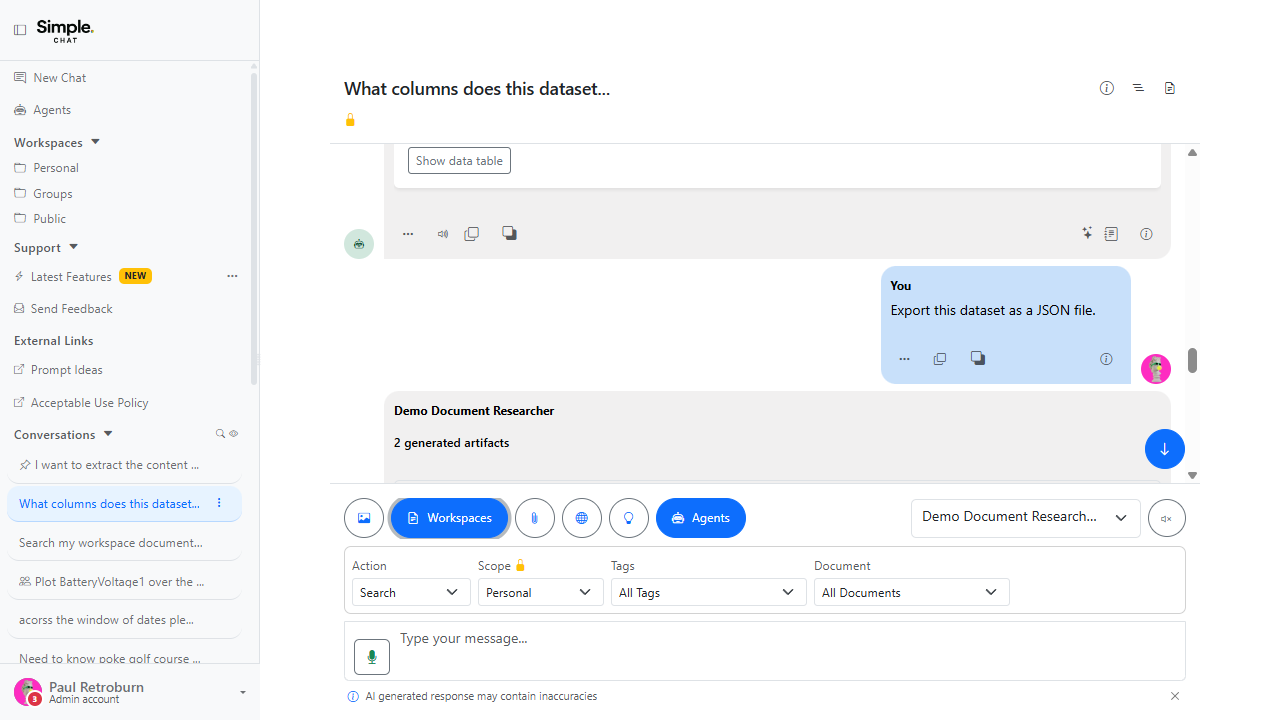This screenshot has height=720, width=1280.
Task: Toggle web search globe button
Action: click(582, 518)
